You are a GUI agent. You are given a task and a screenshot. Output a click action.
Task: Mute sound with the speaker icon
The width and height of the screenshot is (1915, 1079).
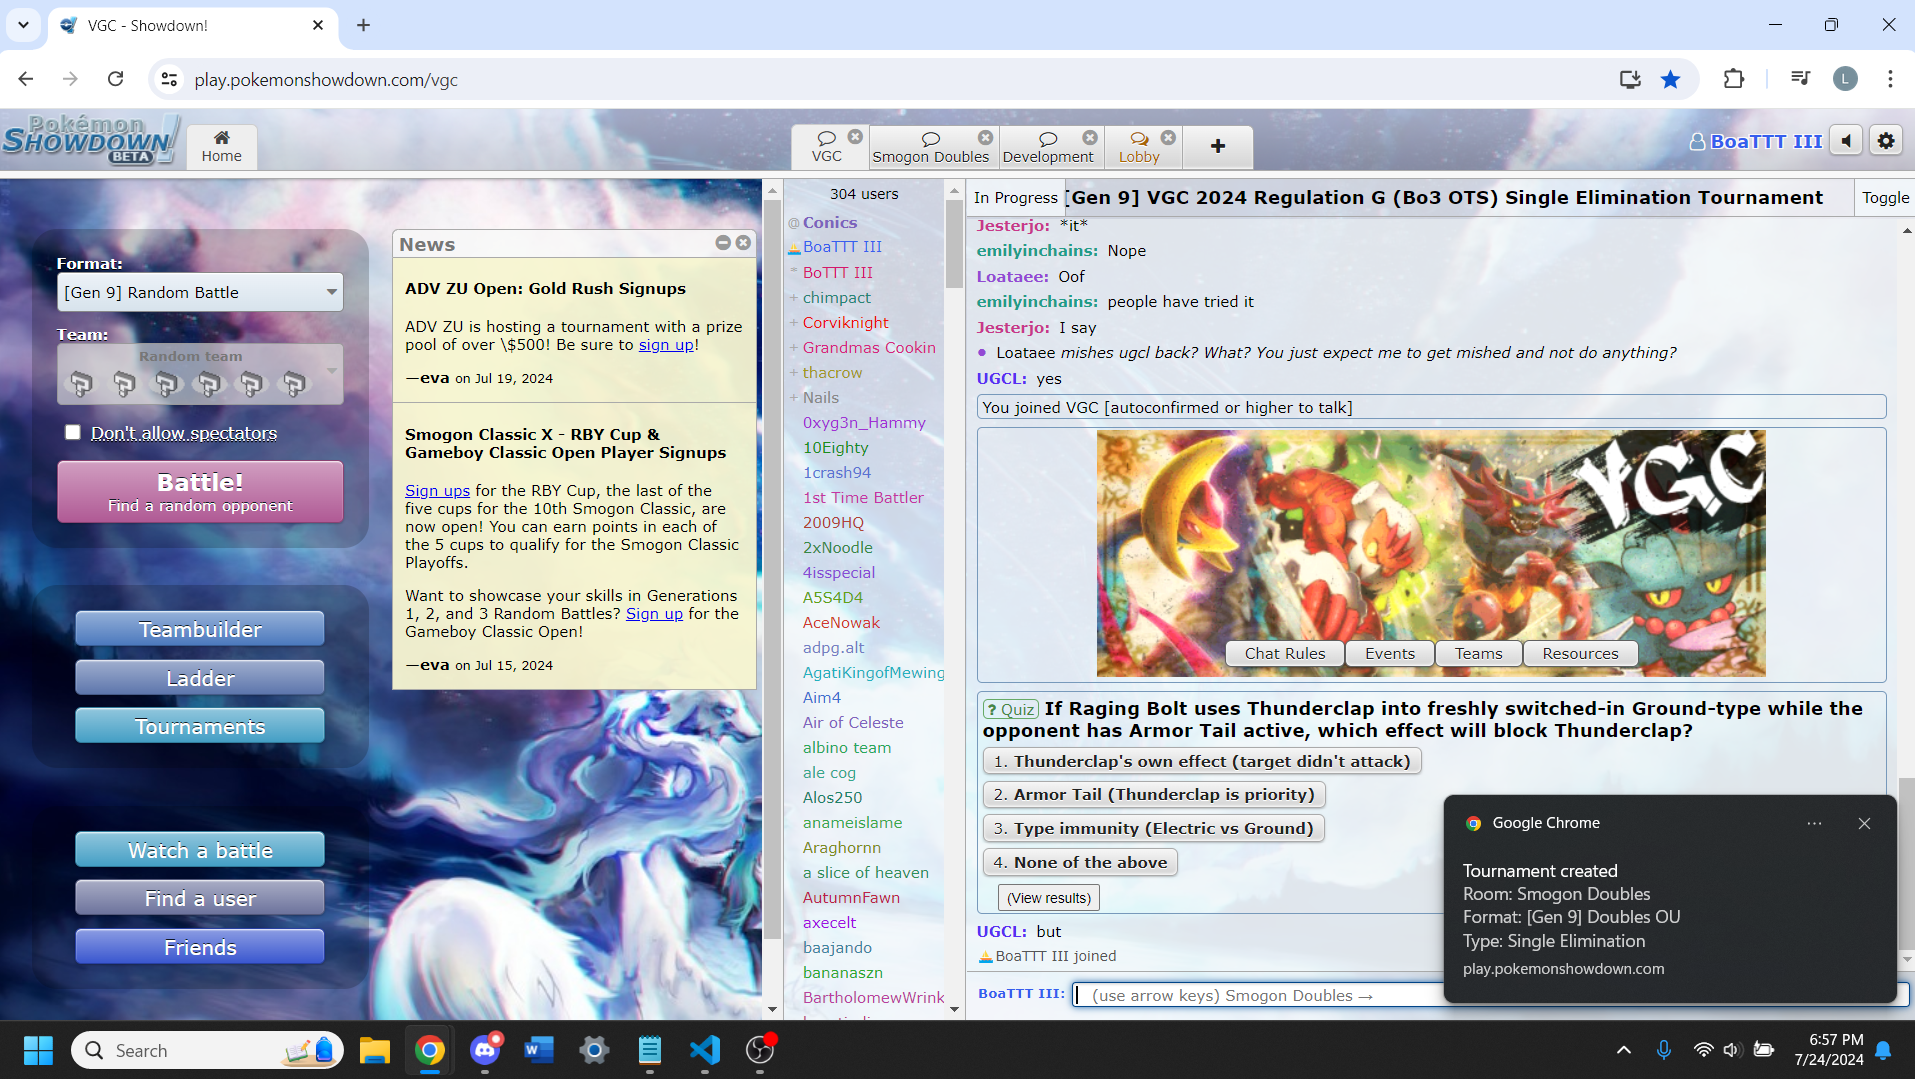pyautogui.click(x=1846, y=141)
